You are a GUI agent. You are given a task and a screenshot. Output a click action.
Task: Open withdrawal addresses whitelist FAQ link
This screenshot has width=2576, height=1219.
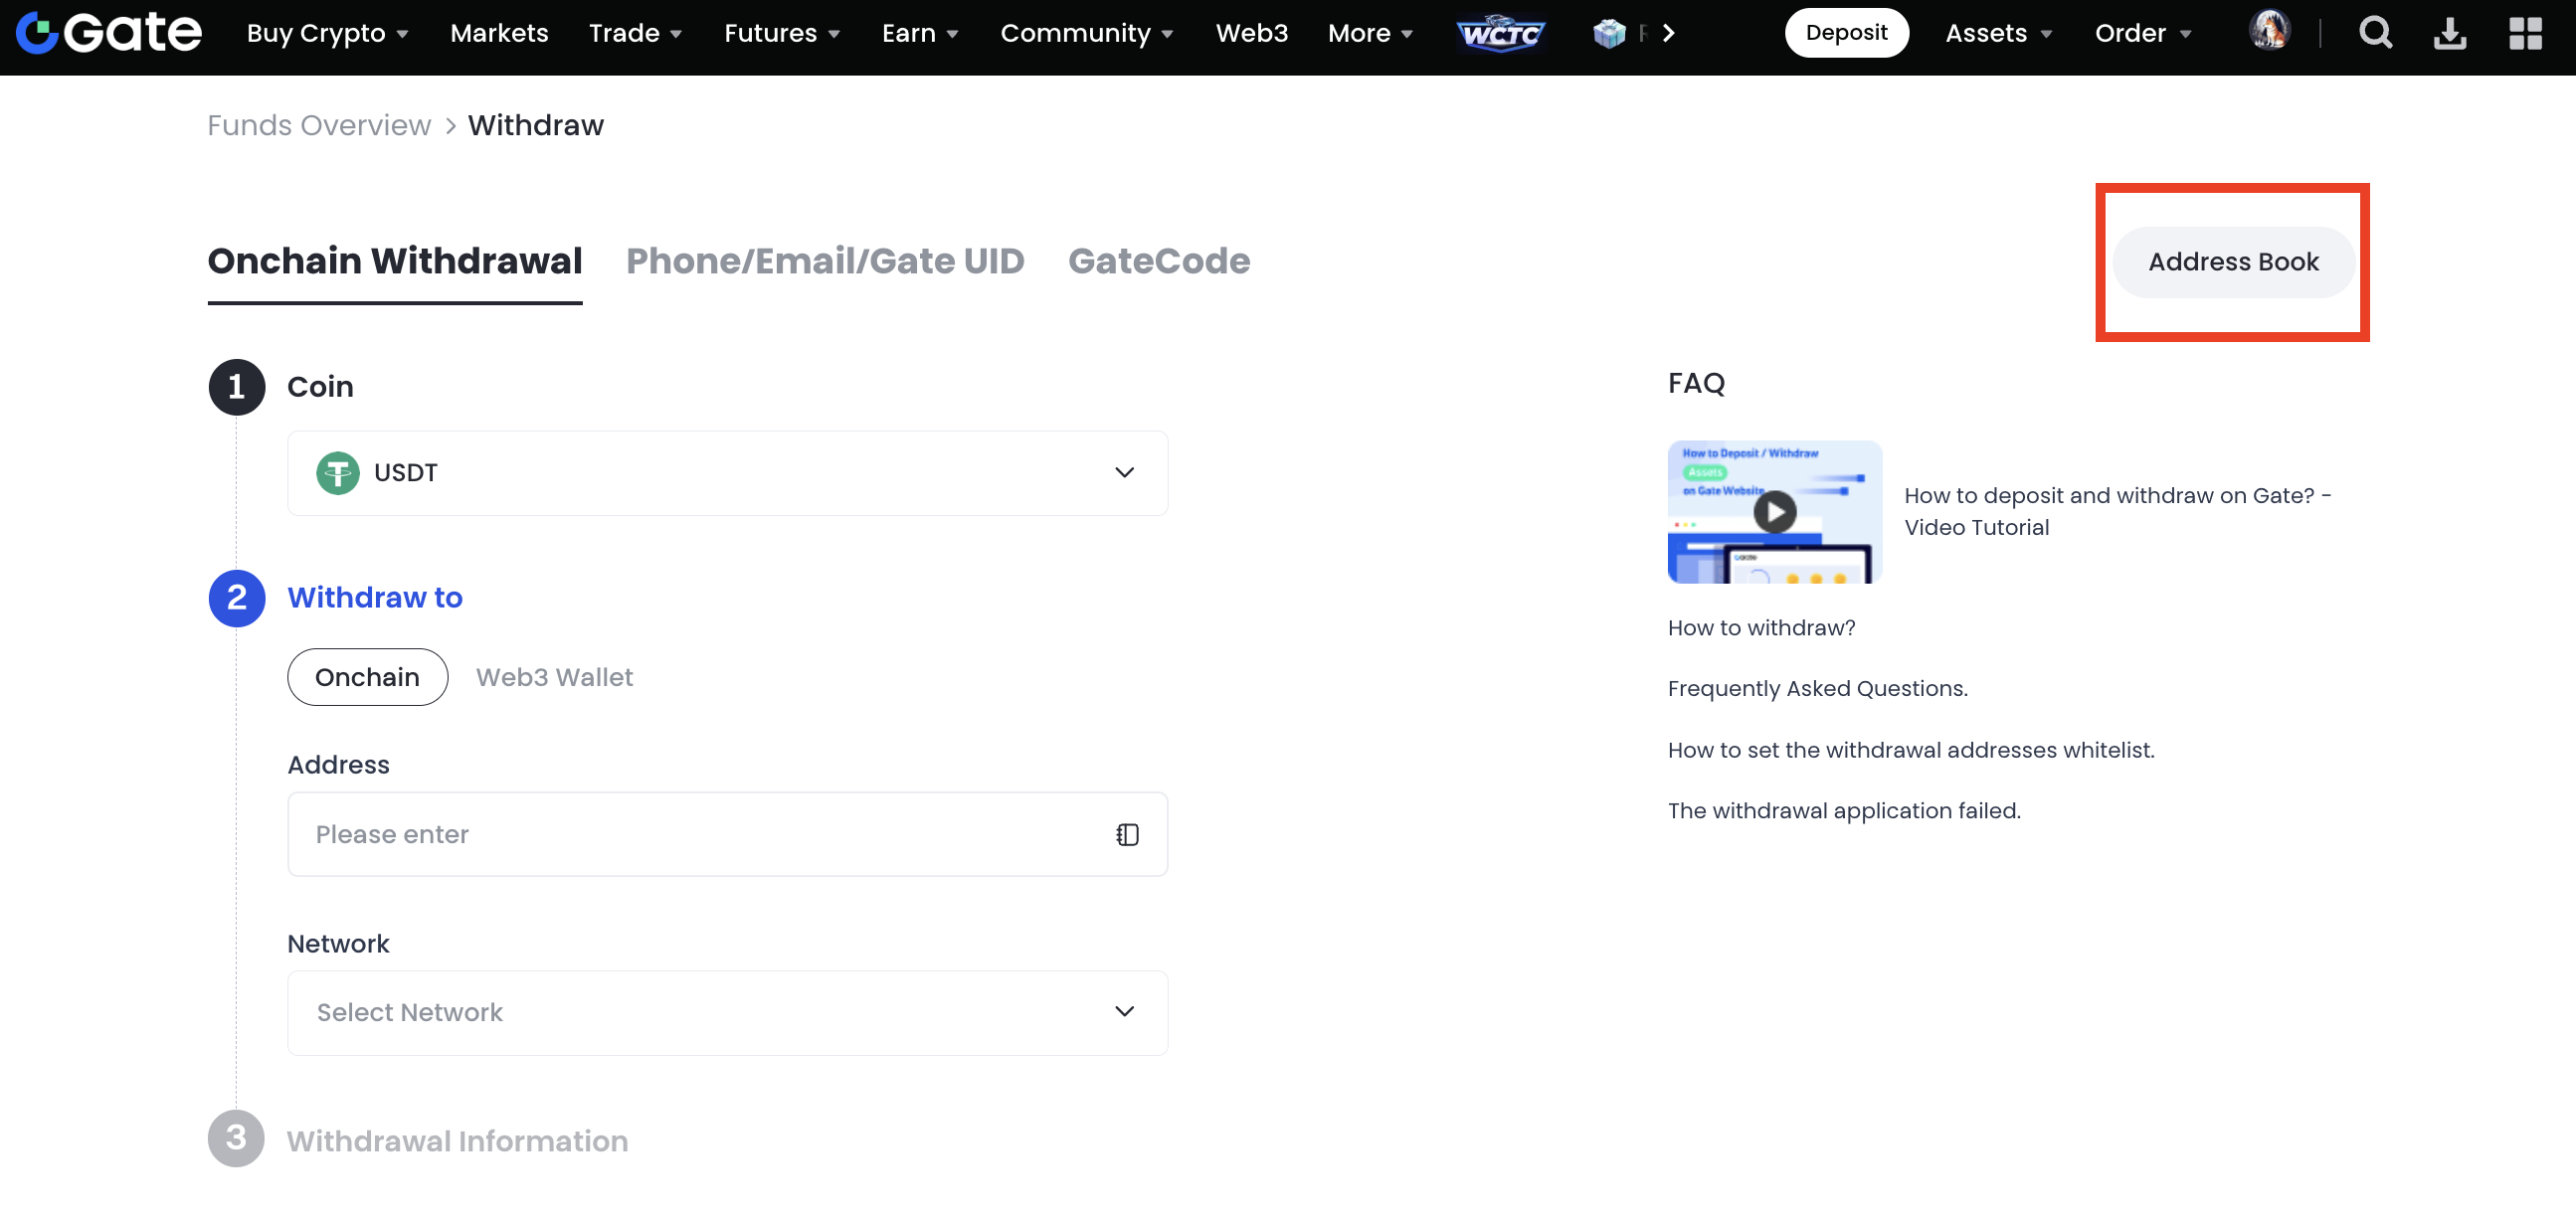(1910, 750)
